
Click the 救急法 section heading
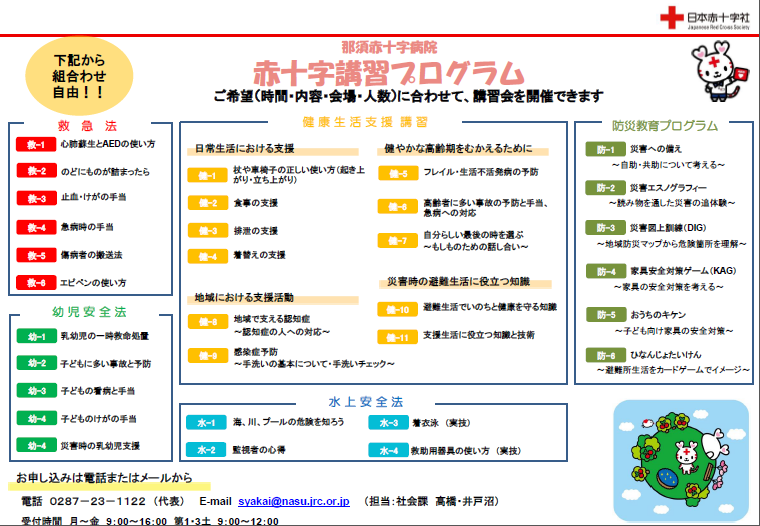[88, 126]
